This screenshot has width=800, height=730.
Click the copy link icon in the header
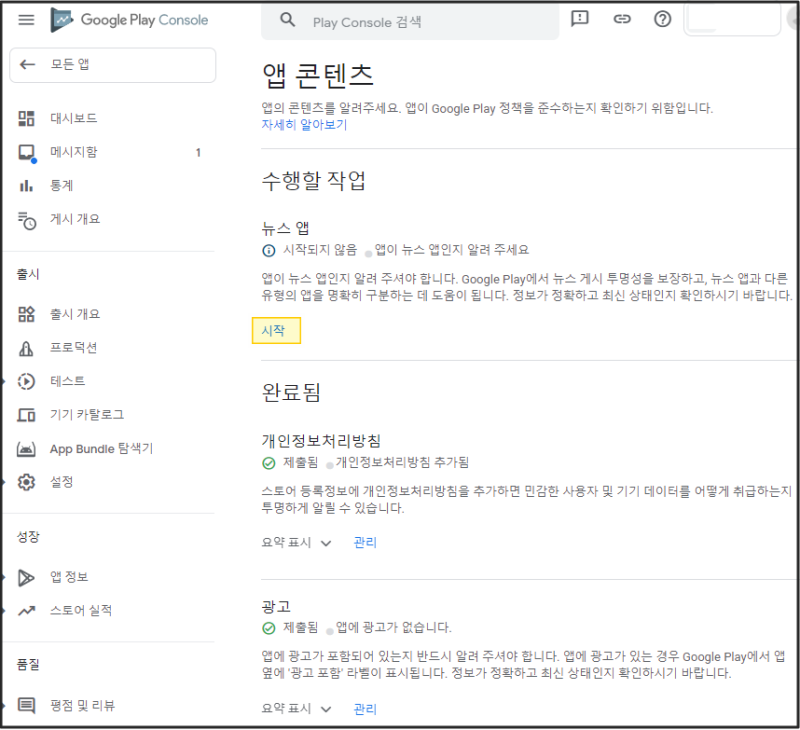[621, 19]
